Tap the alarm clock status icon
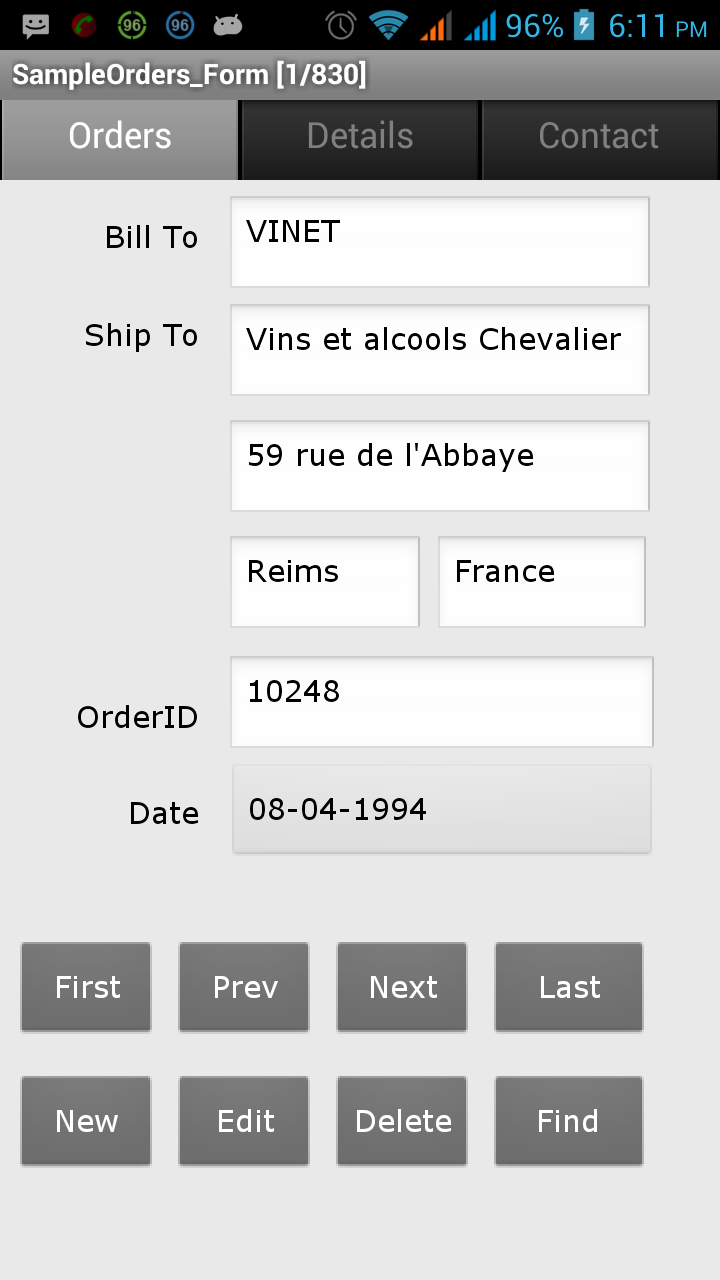The height and width of the screenshot is (1280, 720). click(341, 25)
